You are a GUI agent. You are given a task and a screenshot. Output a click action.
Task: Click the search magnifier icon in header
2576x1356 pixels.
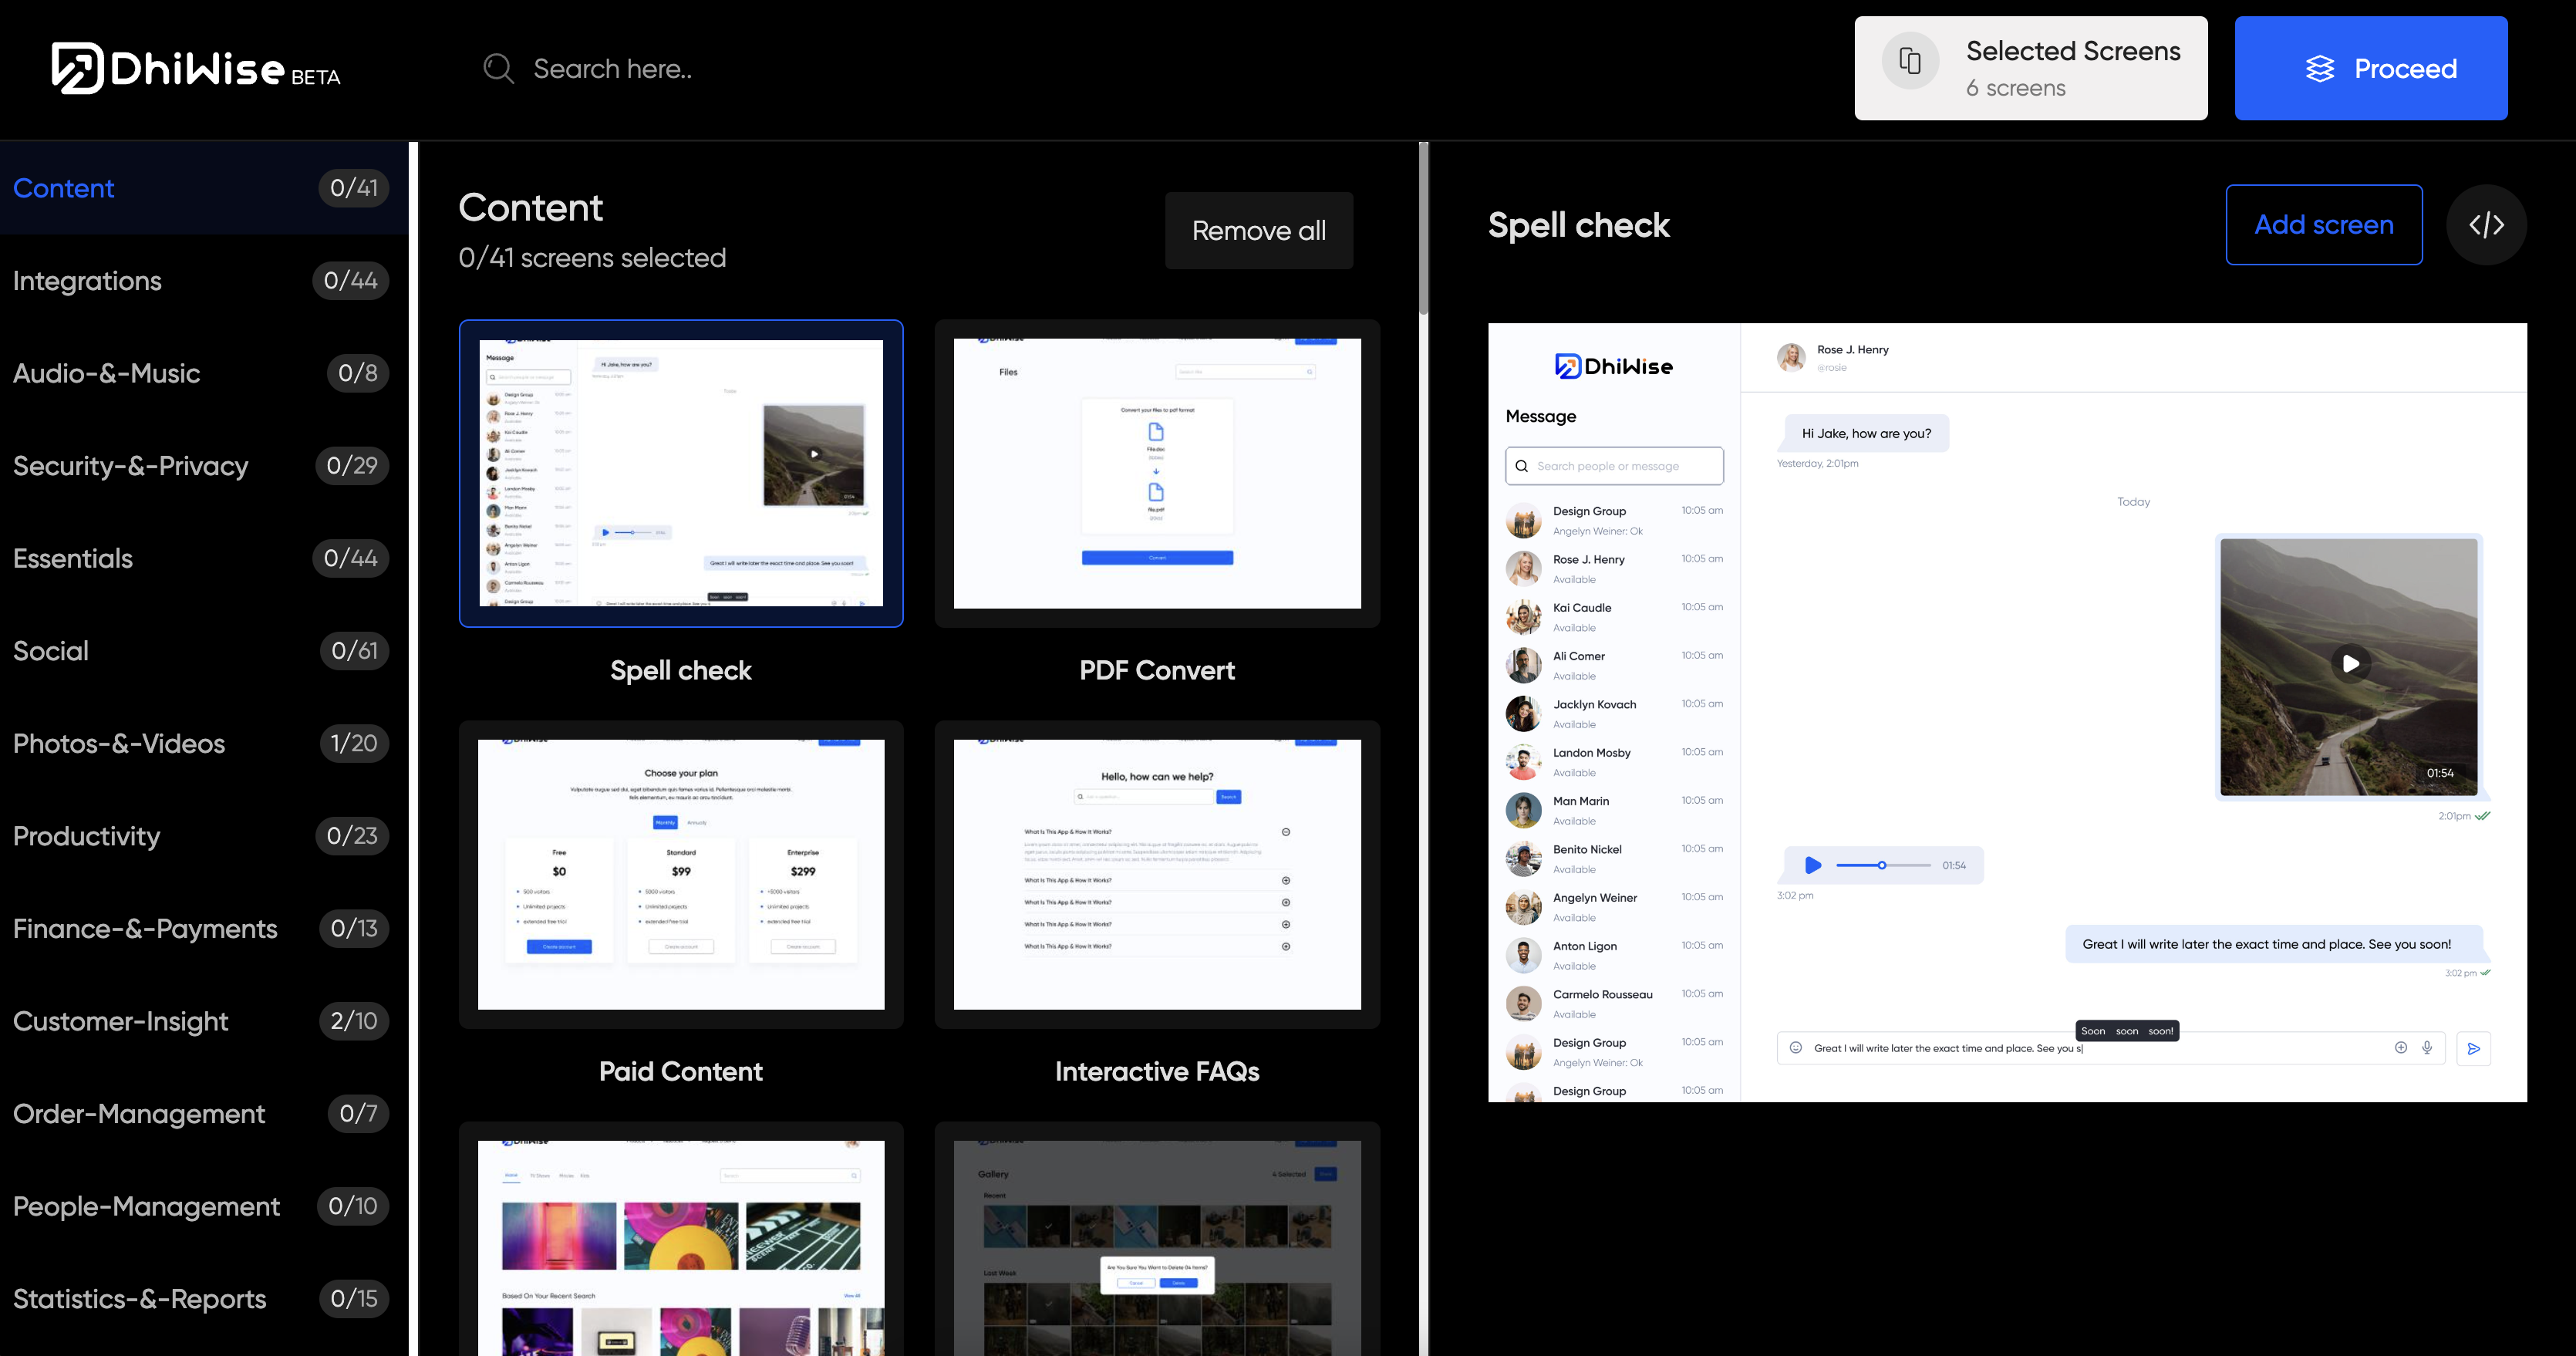tap(497, 68)
